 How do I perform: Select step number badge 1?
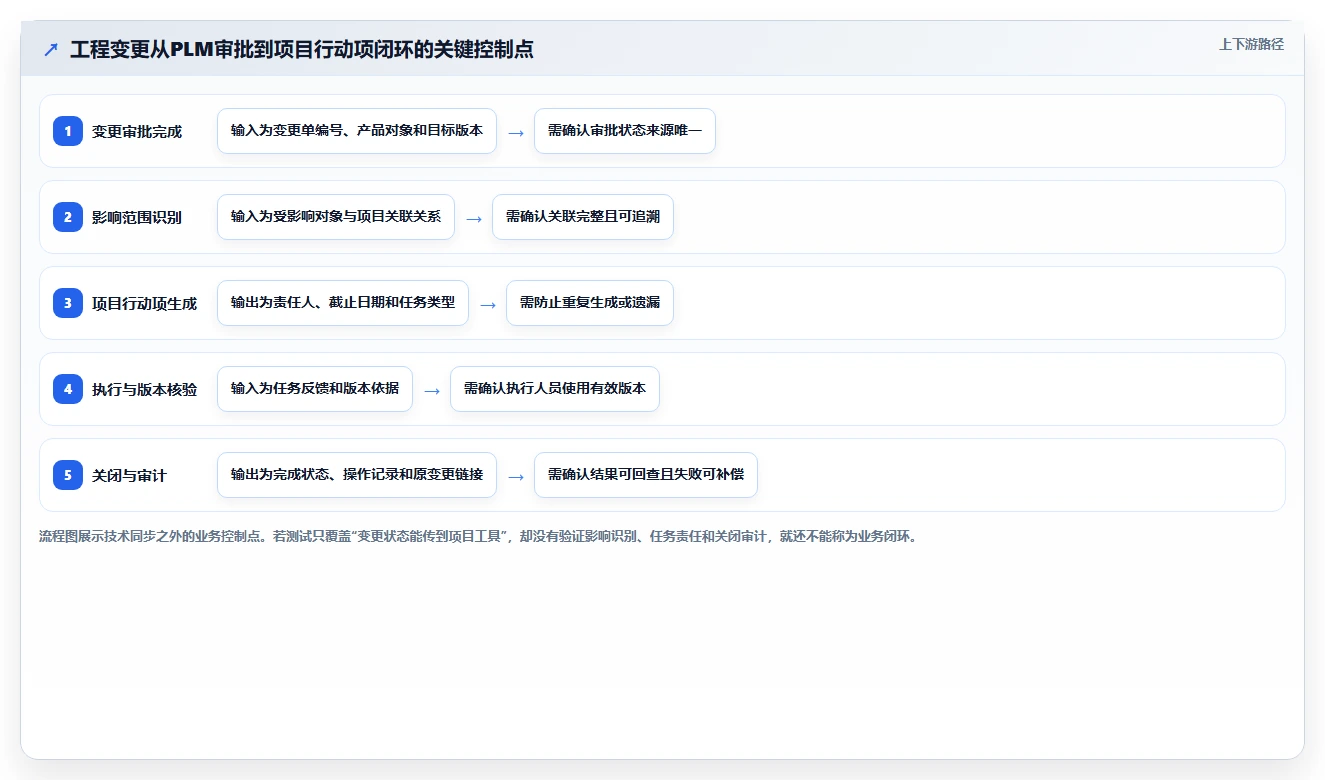pos(68,131)
